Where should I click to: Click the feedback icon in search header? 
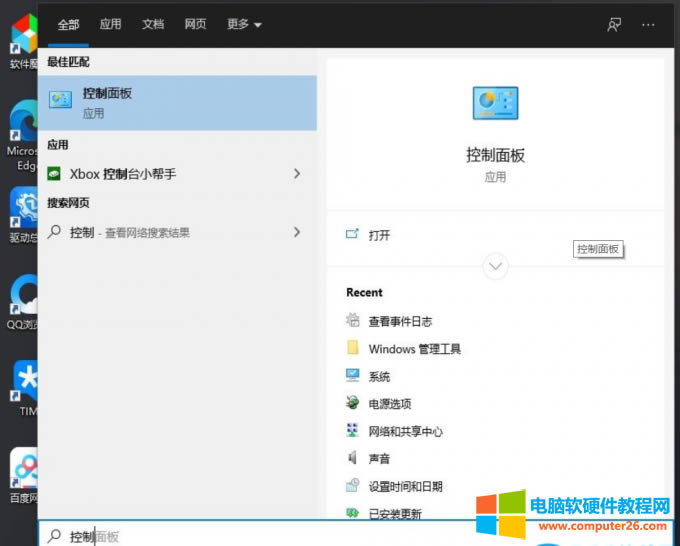click(614, 25)
